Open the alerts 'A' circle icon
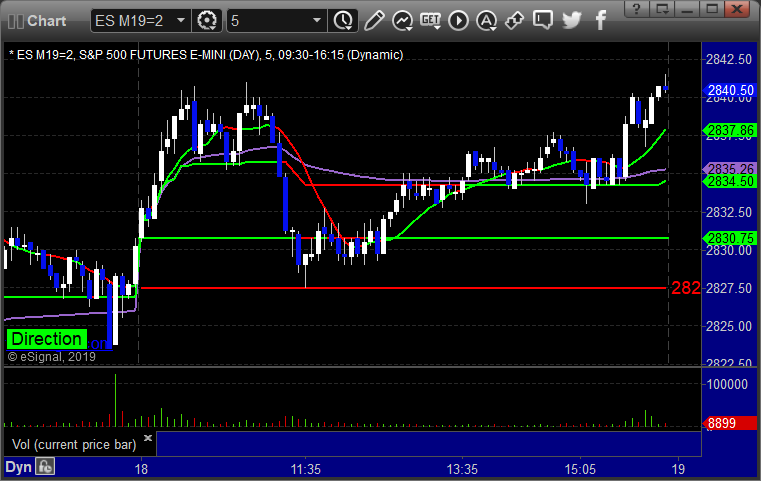 (x=486, y=21)
